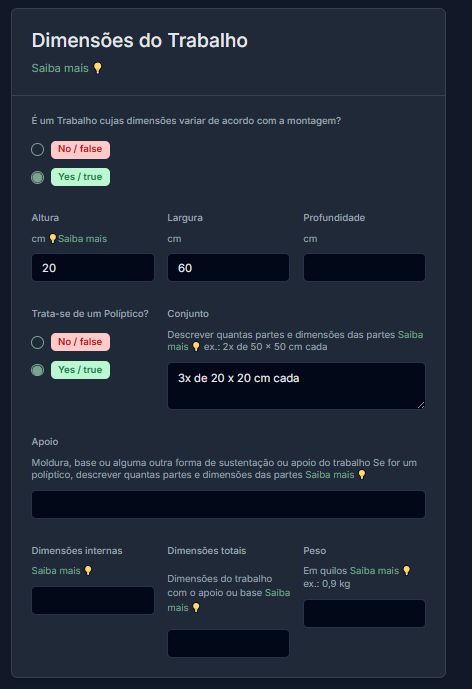Open Saiba mais link in Peso section
This screenshot has width=472, height=689.
tap(374, 570)
